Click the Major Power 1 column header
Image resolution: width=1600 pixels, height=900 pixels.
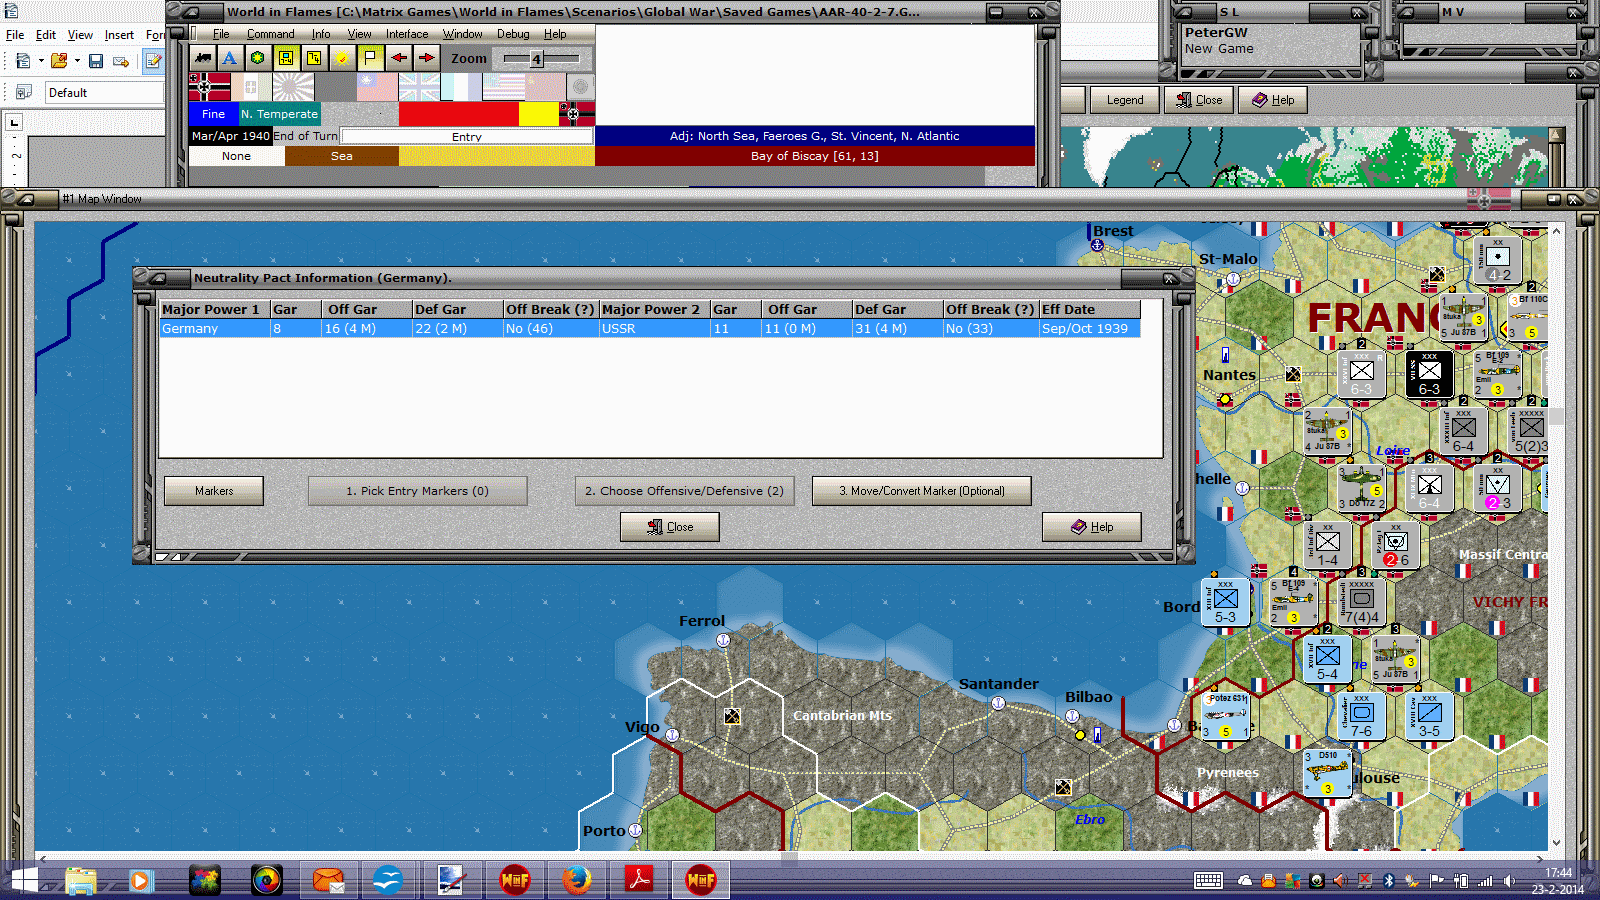click(214, 310)
